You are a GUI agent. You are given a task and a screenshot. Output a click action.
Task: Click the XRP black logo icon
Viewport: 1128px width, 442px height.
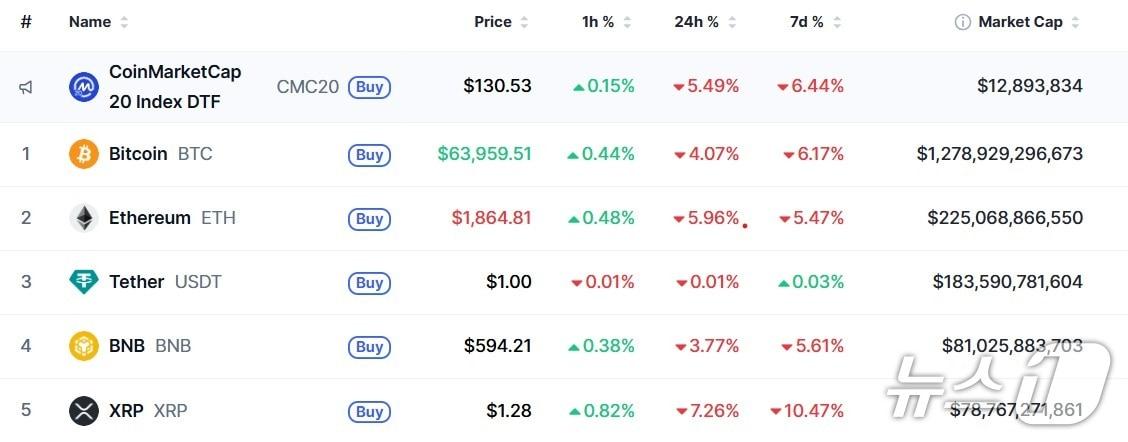[84, 410]
